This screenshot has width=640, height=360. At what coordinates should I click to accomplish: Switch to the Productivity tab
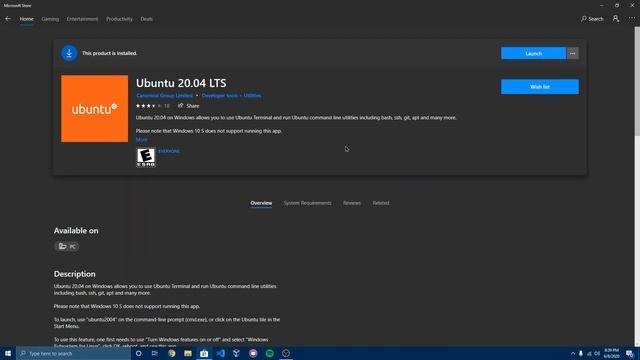(x=119, y=19)
